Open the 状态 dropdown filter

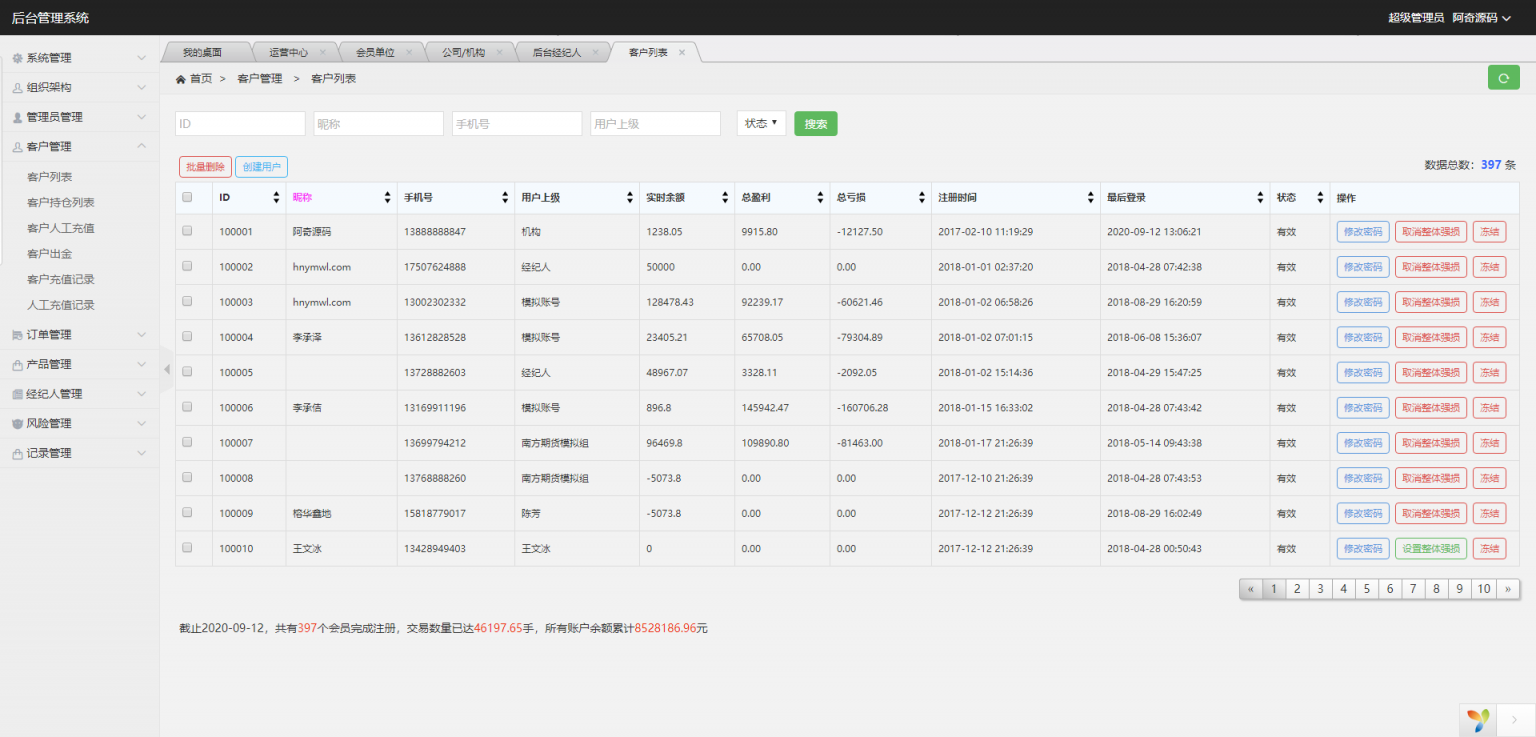(x=761, y=123)
